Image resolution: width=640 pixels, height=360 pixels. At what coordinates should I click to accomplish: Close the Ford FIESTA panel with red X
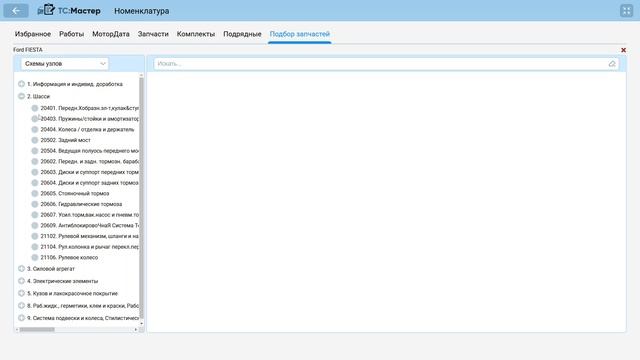click(623, 50)
